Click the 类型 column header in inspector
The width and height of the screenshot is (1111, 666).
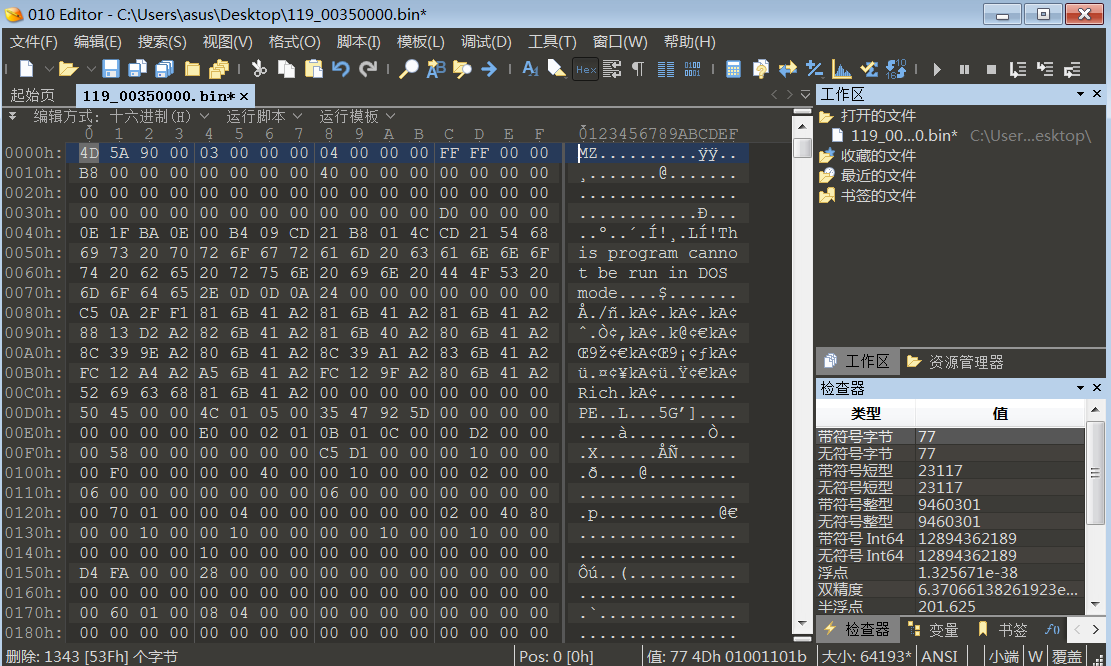pyautogui.click(x=865, y=413)
